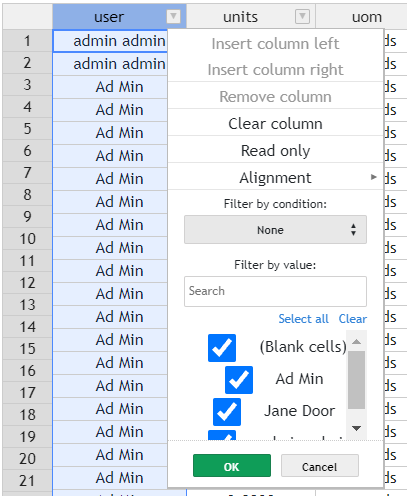Click the scroll down arrow in value list
This screenshot has height=496, width=407.
click(x=357, y=428)
